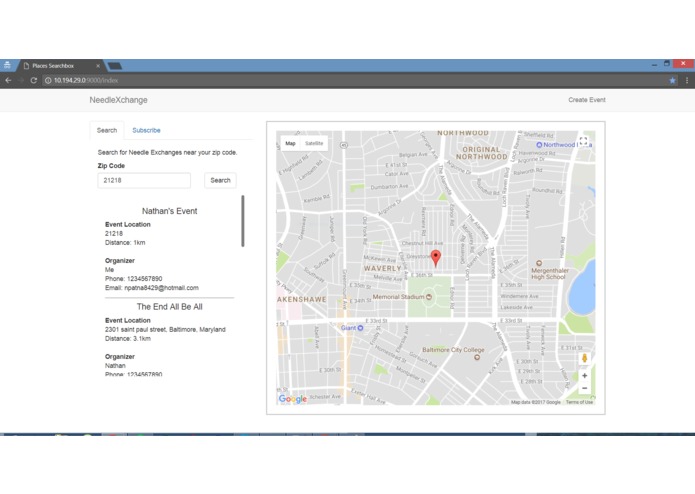Click the Google logo on the map
695x494 pixels.
point(293,399)
